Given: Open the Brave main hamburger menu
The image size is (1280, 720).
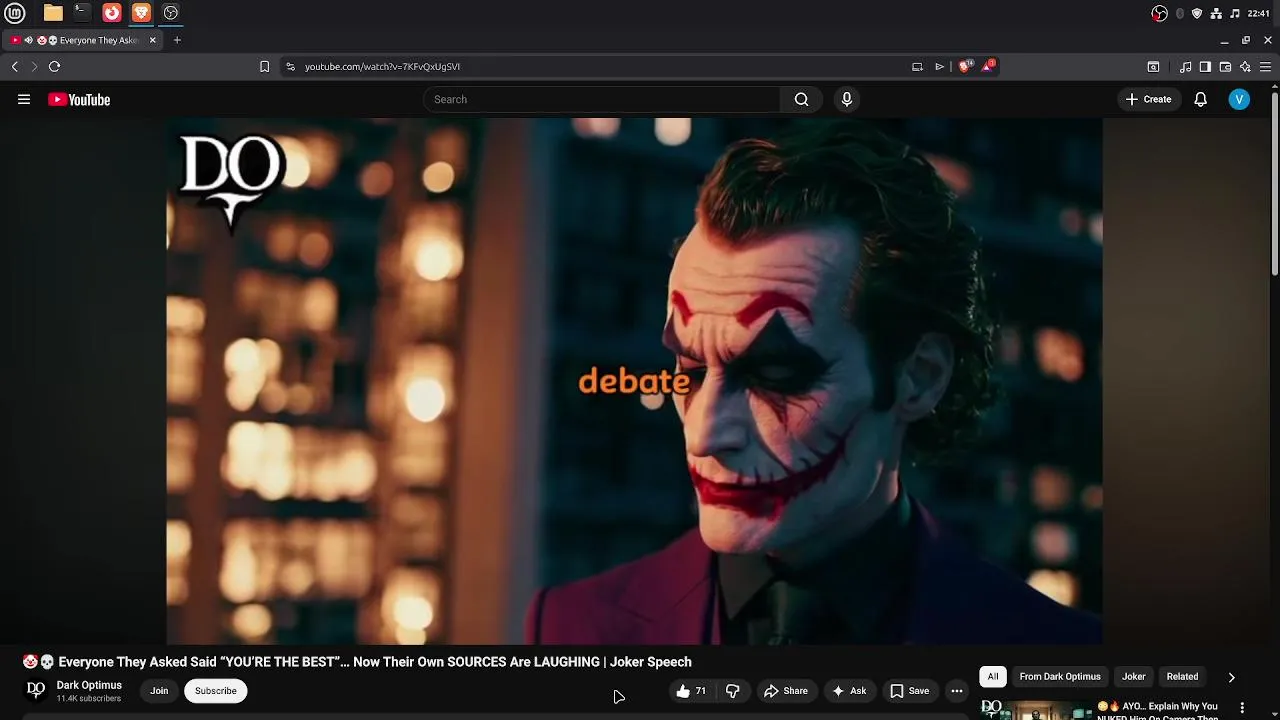Looking at the screenshot, I should 1266,67.
